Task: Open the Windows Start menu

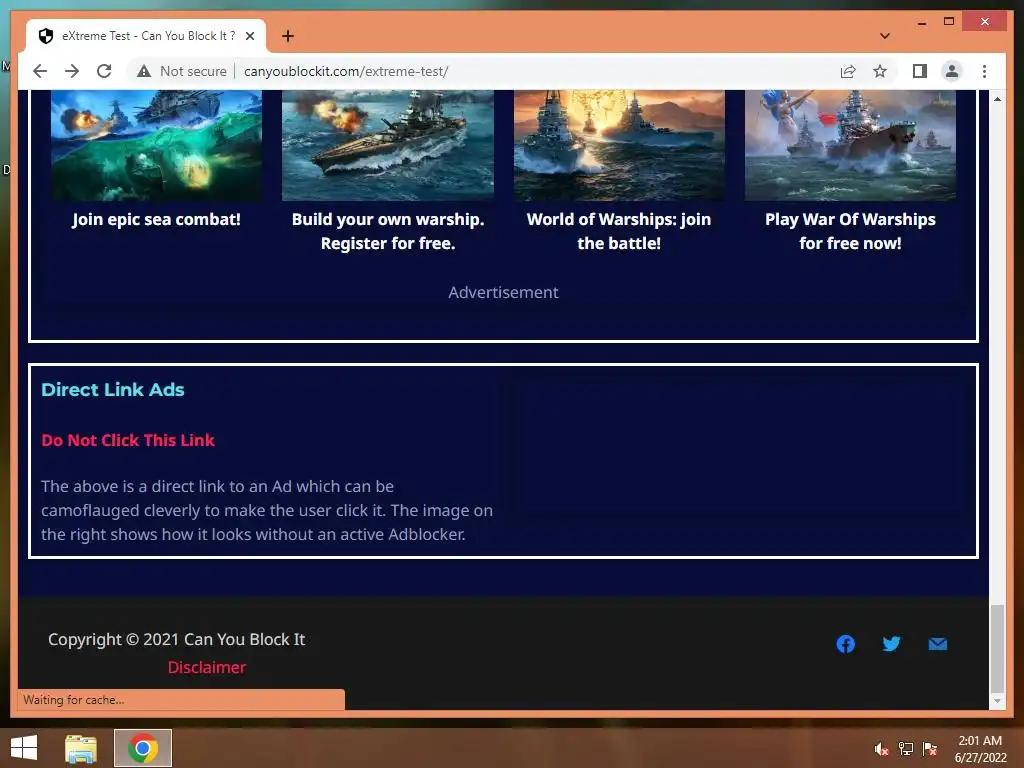Action: pos(24,748)
